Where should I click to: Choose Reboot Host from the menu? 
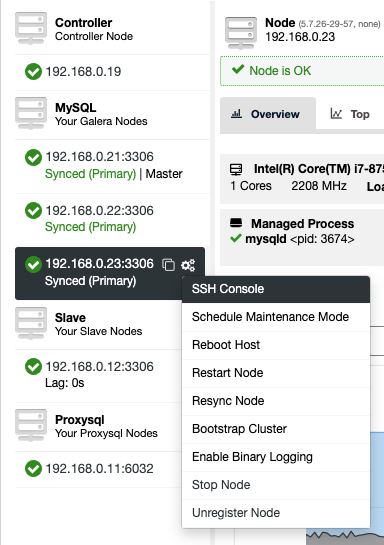276,345
